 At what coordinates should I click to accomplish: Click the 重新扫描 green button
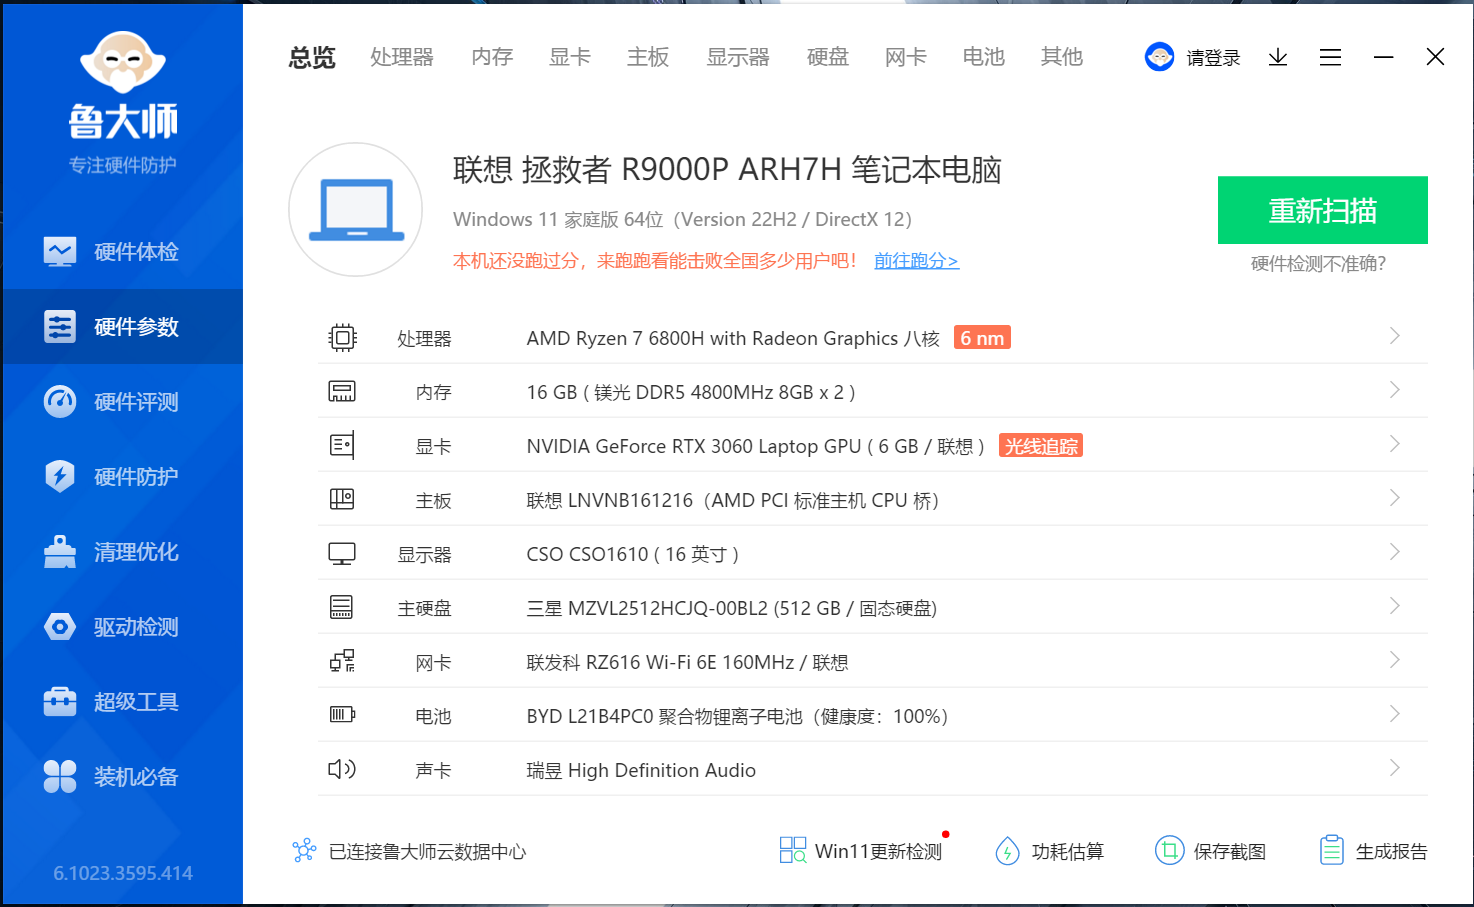pos(1322,210)
